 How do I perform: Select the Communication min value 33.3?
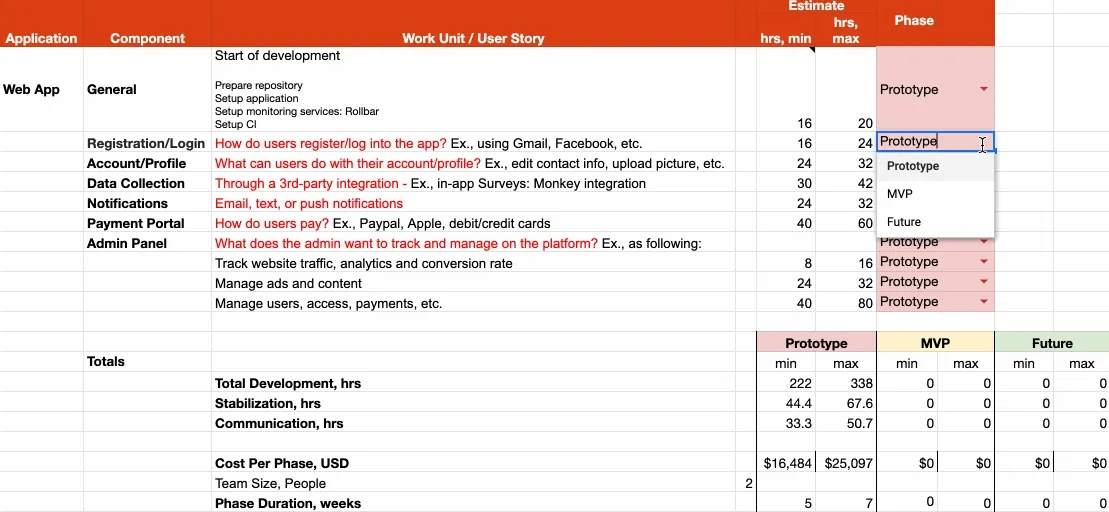pyautogui.click(x=786, y=424)
